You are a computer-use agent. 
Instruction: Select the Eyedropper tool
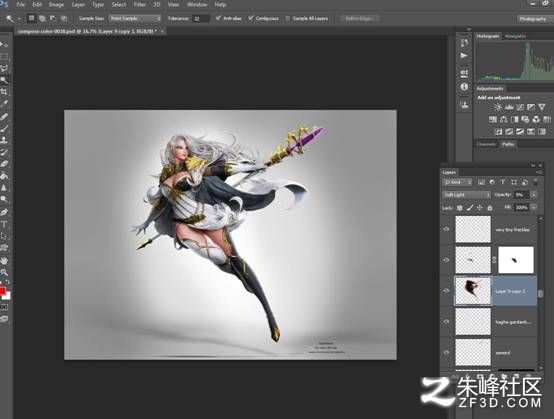[x=4, y=104]
